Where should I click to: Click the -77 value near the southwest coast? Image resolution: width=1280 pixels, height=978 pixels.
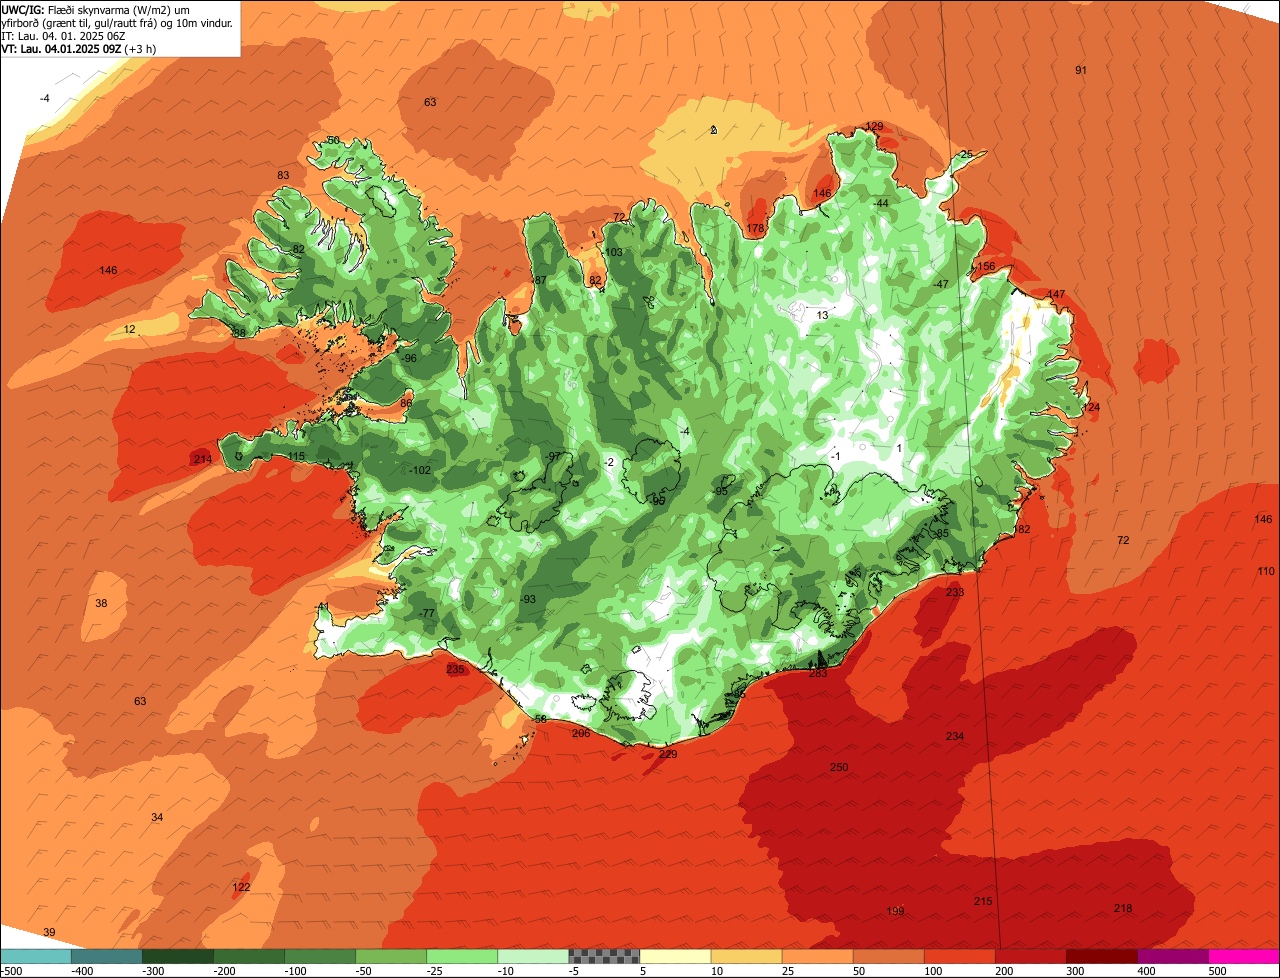pyautogui.click(x=427, y=613)
